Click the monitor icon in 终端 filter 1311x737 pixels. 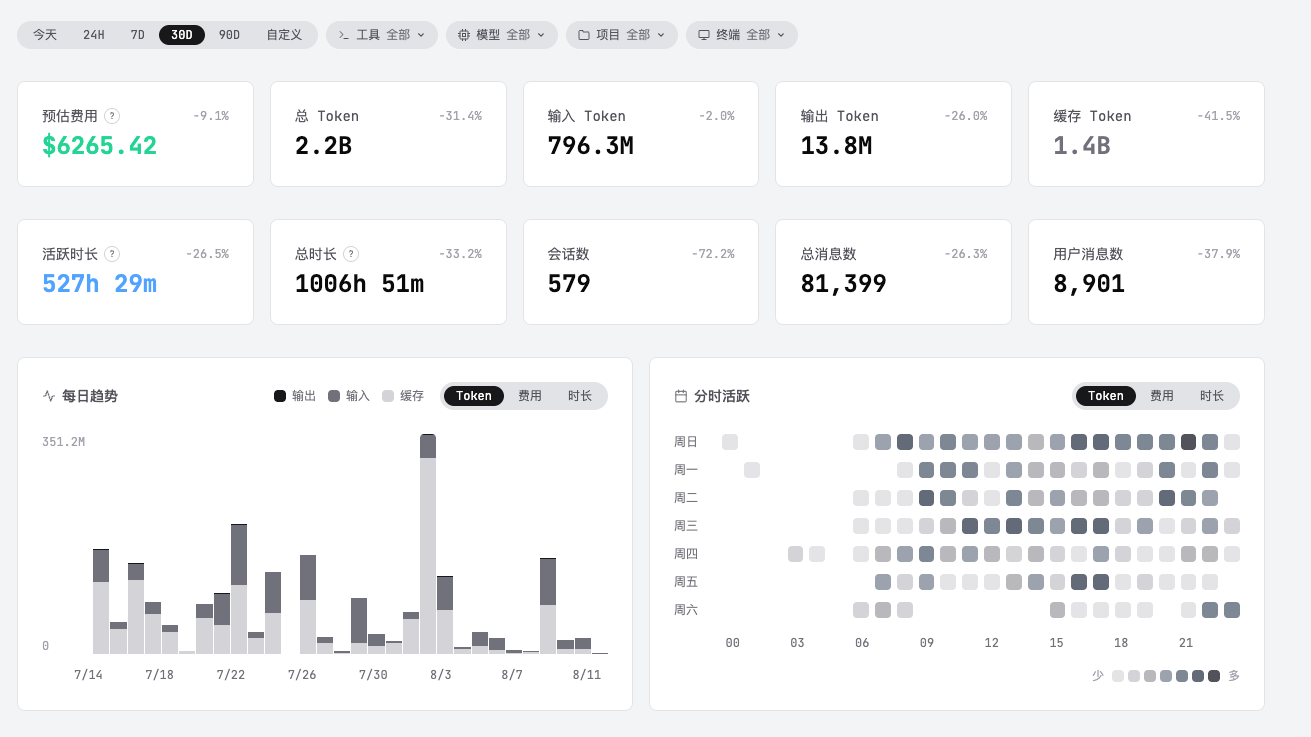tap(704, 35)
